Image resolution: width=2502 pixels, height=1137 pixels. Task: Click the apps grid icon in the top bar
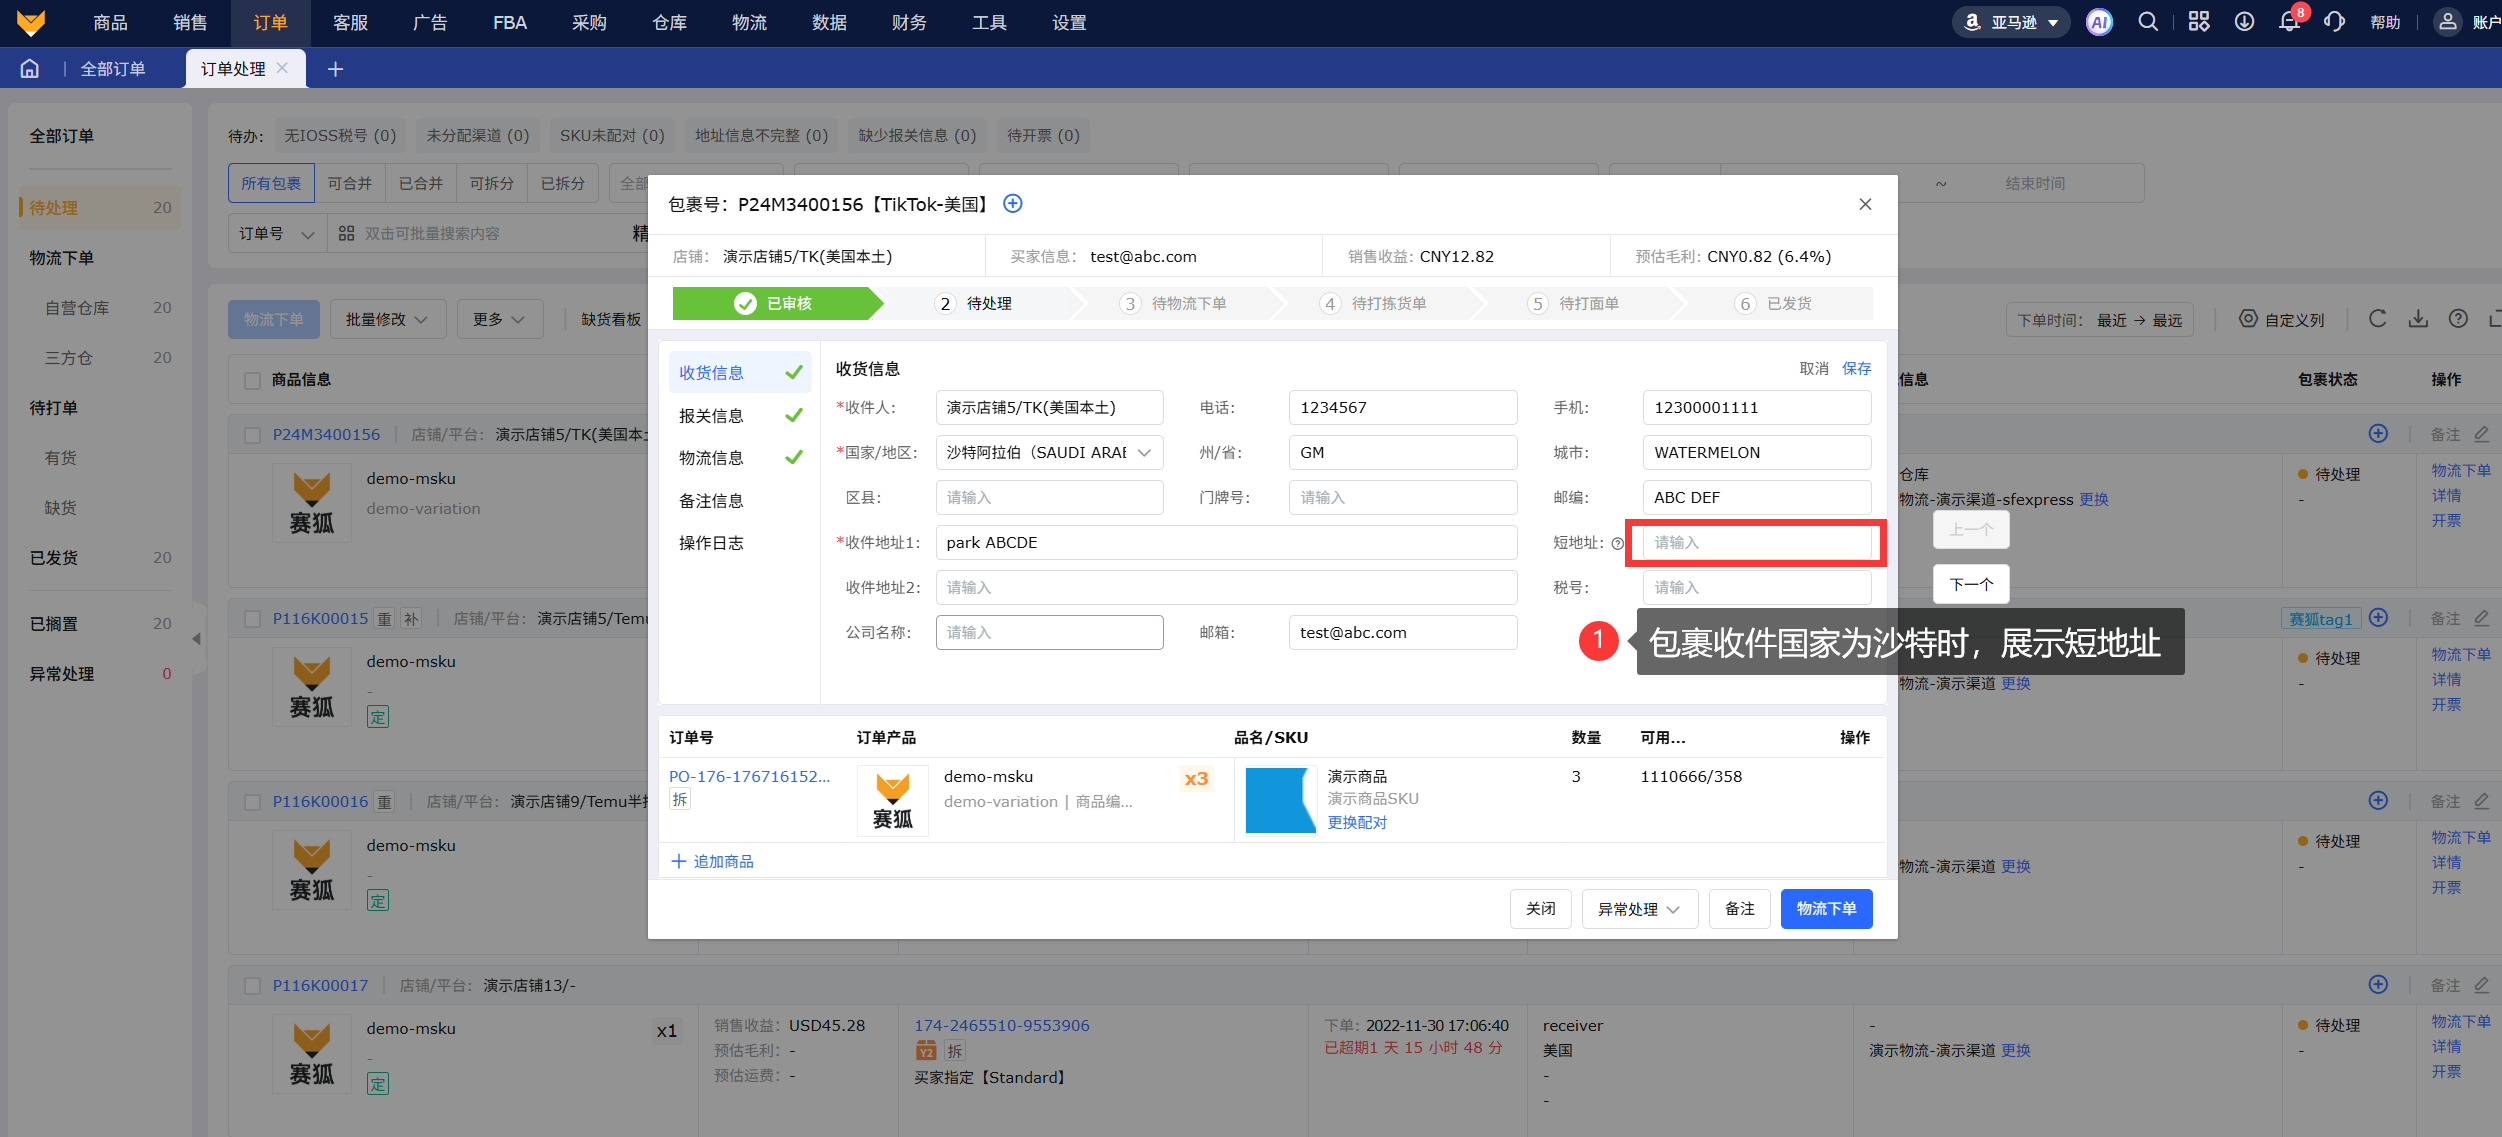coord(2198,22)
